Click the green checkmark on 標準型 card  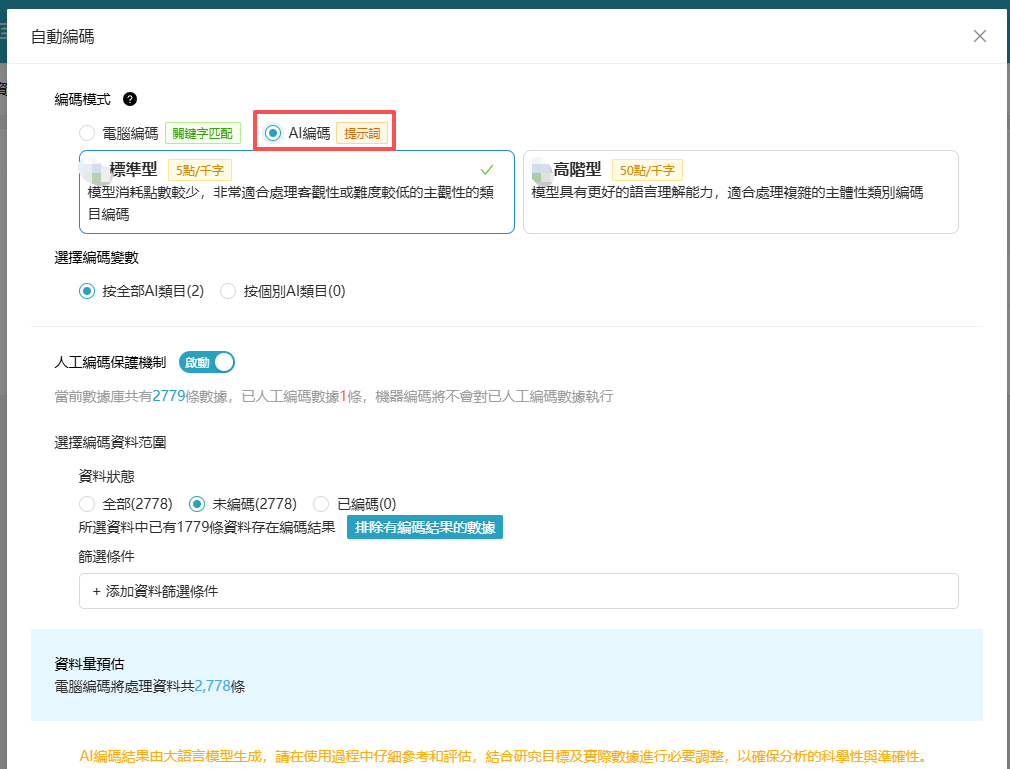pyautogui.click(x=487, y=170)
